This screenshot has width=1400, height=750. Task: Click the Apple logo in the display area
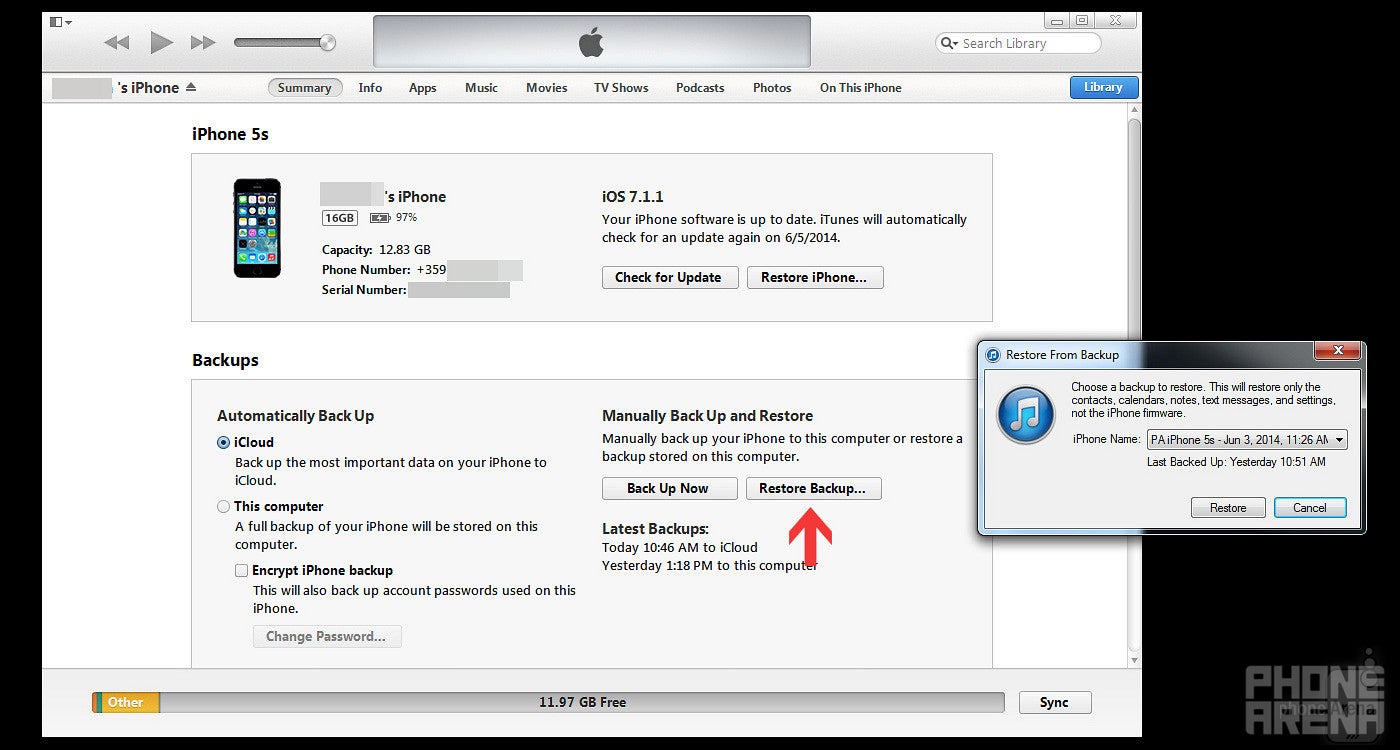tap(591, 42)
